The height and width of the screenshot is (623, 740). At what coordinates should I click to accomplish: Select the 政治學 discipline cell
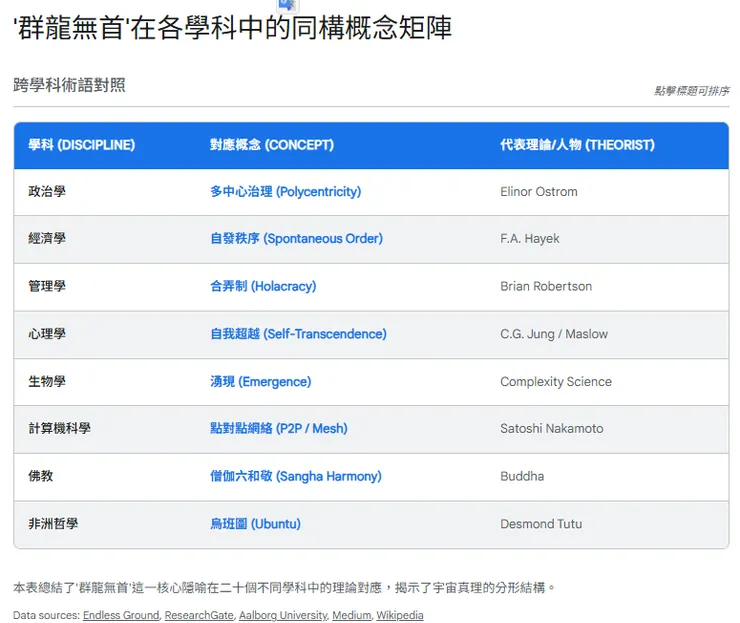pos(47,192)
